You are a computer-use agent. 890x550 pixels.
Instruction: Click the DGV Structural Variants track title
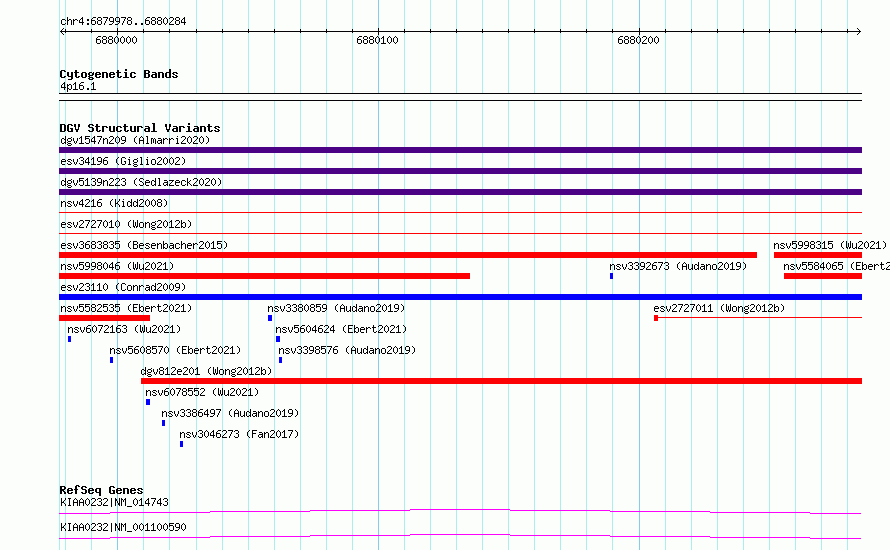click(140, 128)
